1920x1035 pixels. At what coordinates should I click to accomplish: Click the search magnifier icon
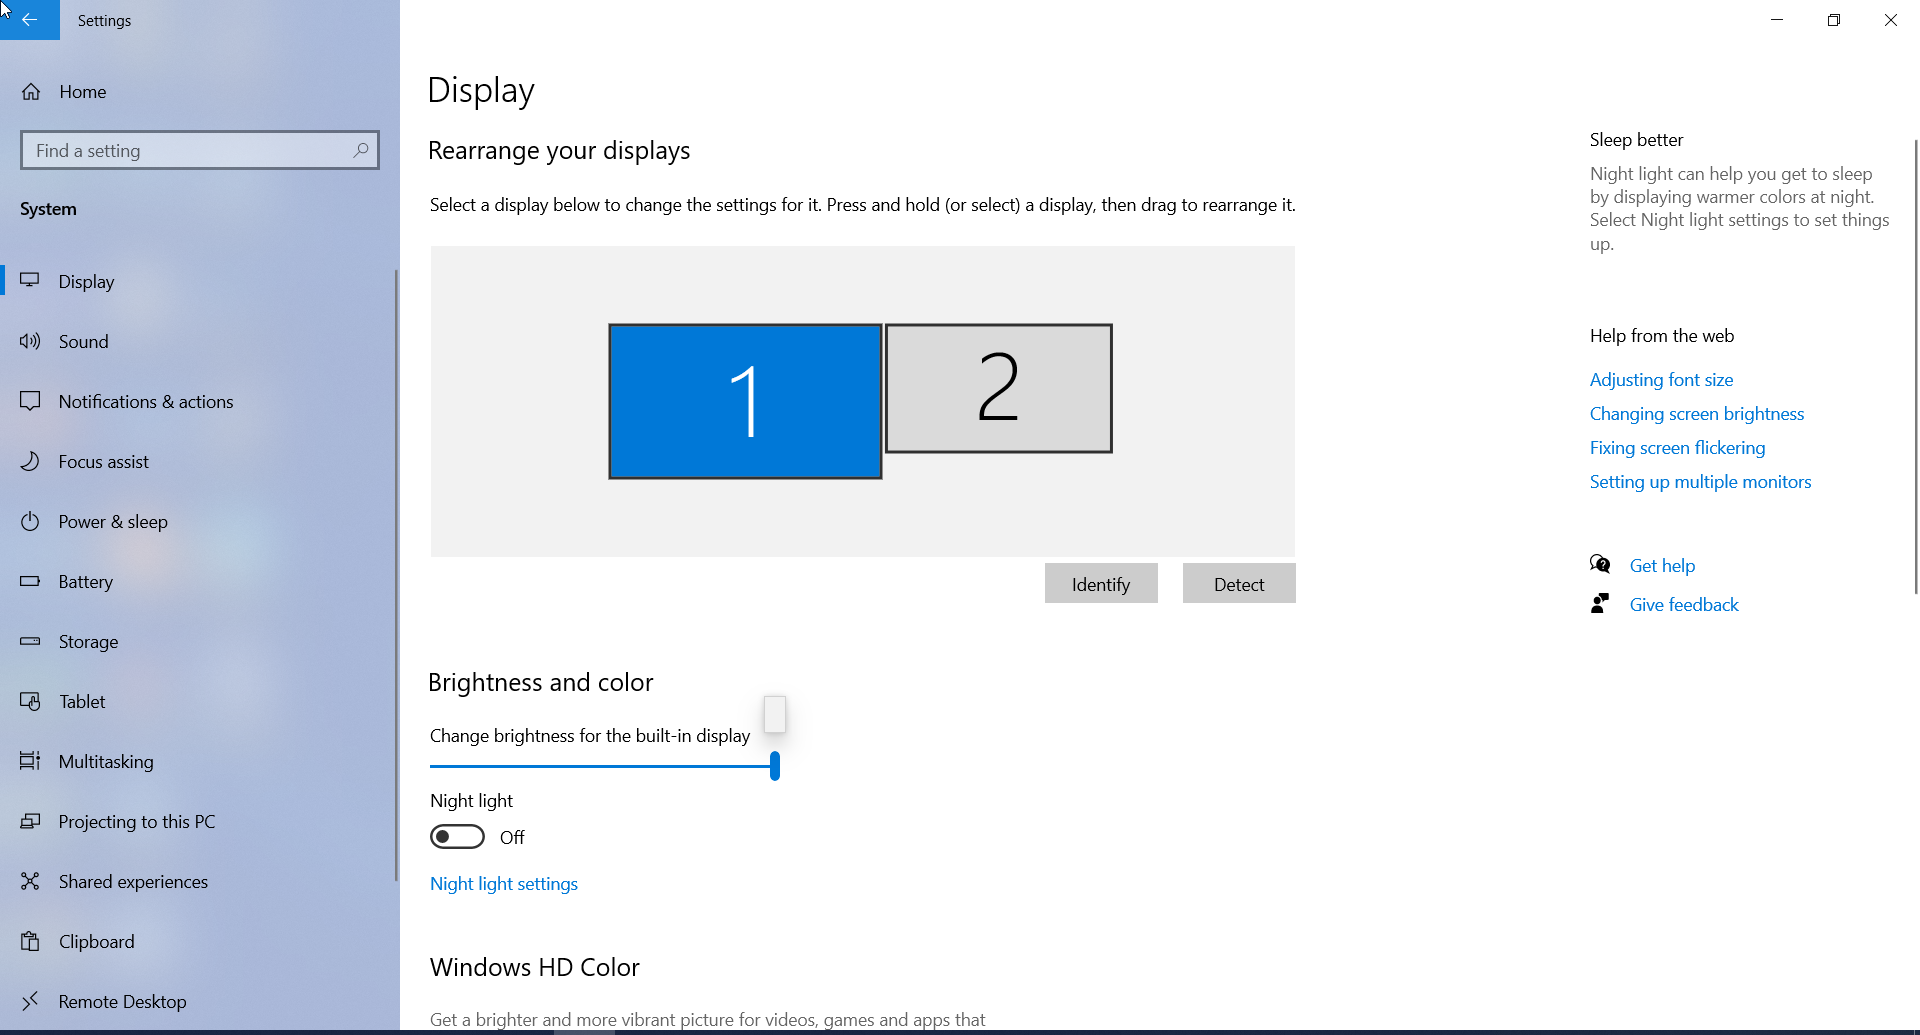click(x=361, y=150)
